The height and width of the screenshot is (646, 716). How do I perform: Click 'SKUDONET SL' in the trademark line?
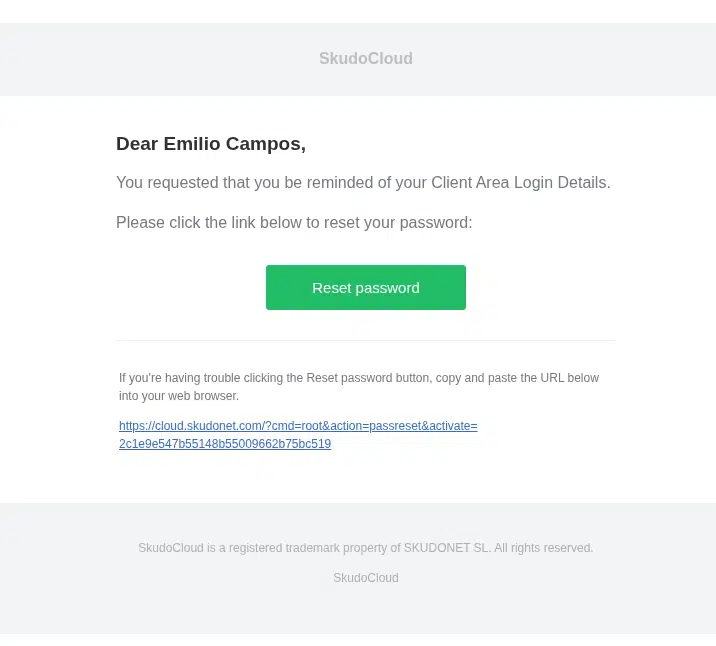tap(446, 547)
